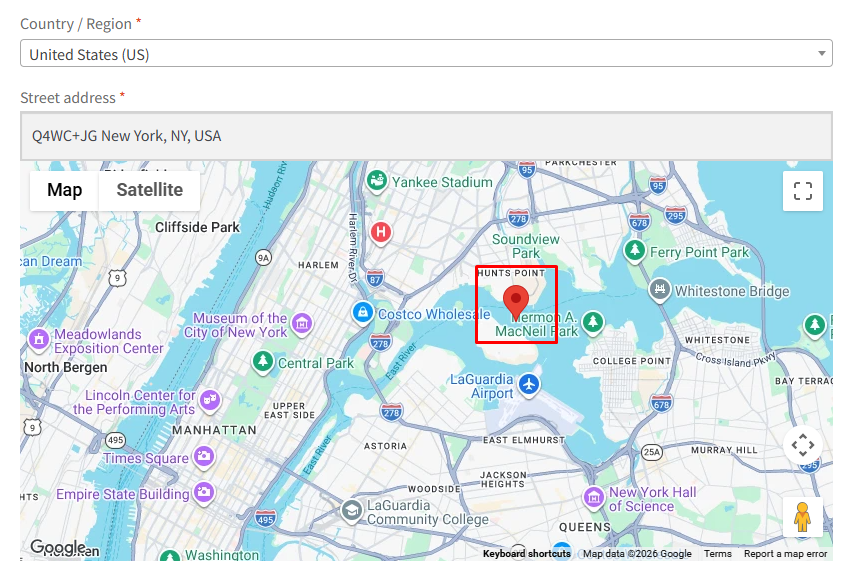Click the MANHATTAN label on the map

coord(215,430)
